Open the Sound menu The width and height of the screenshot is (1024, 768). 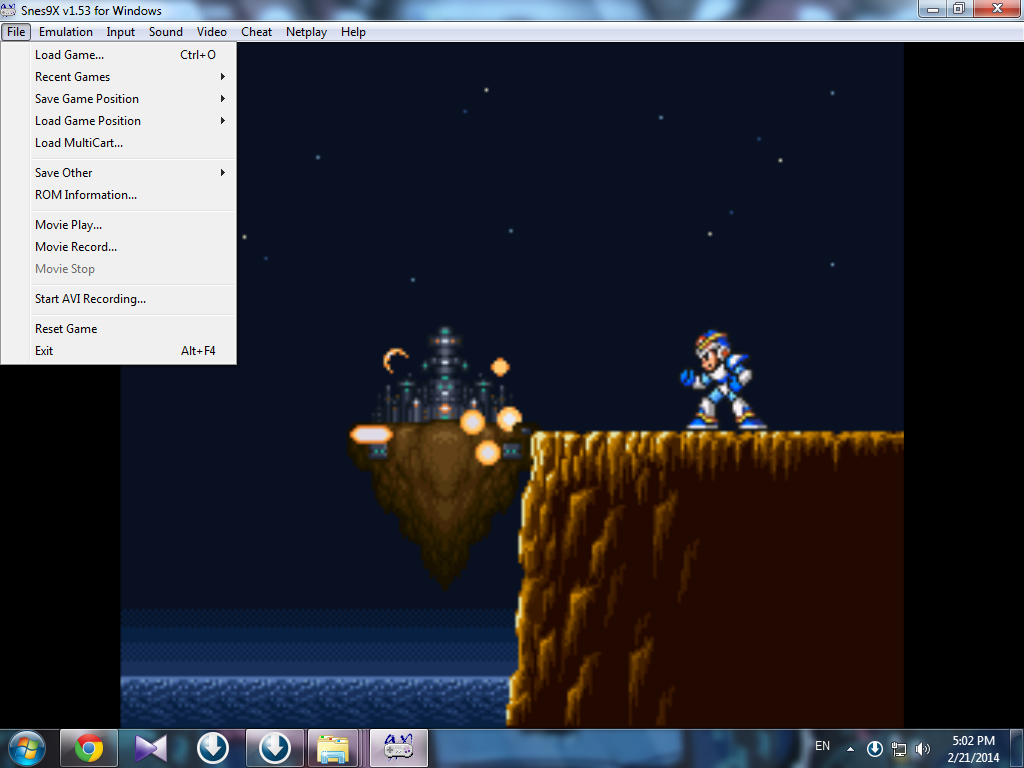pyautogui.click(x=165, y=32)
